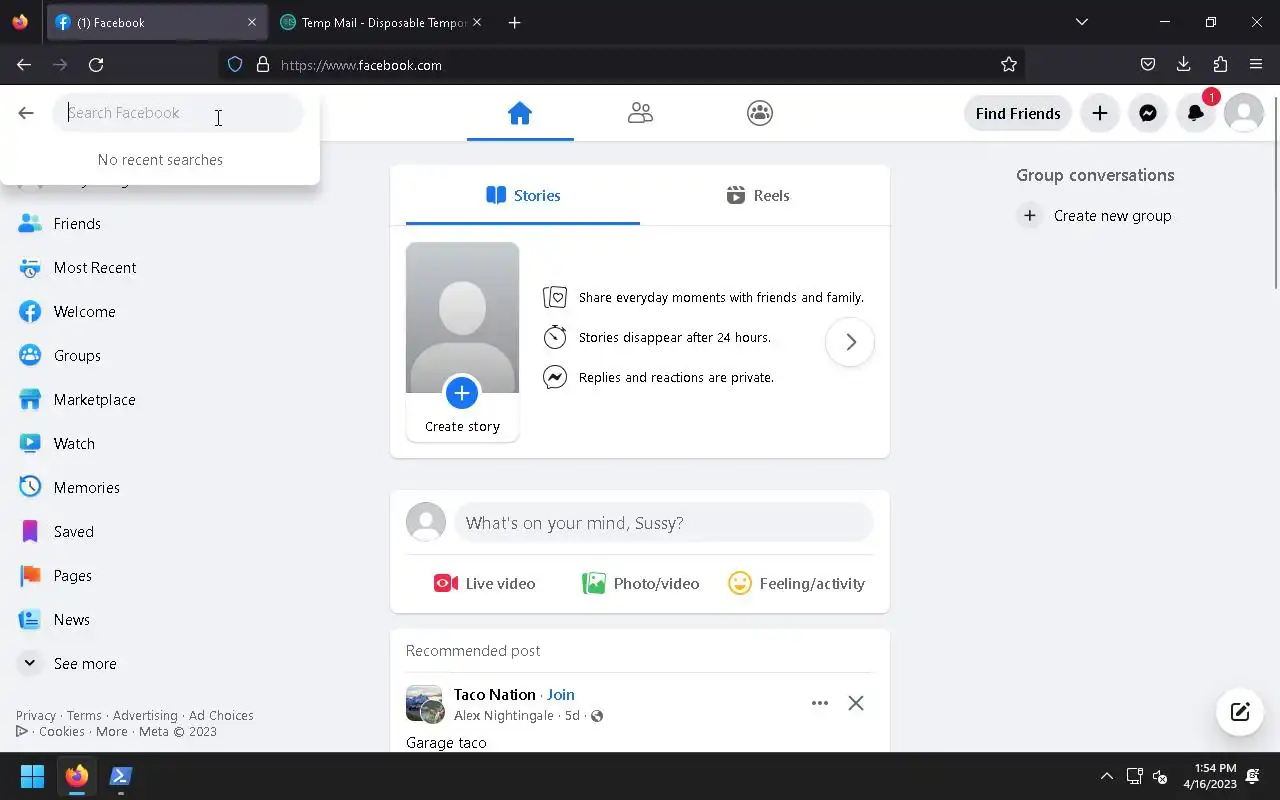The image size is (1280, 800).
Task: Choose Feeling/activity for a post
Action: tap(797, 584)
